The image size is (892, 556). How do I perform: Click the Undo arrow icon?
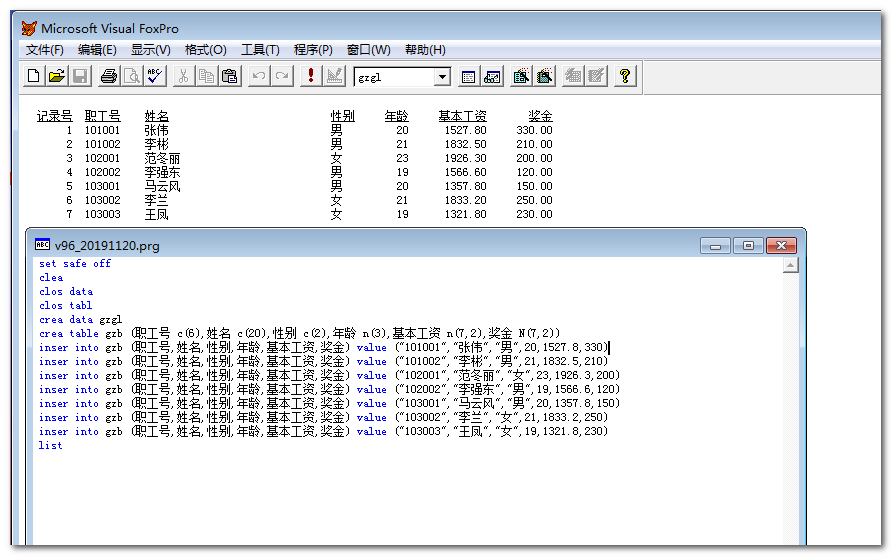(259, 76)
